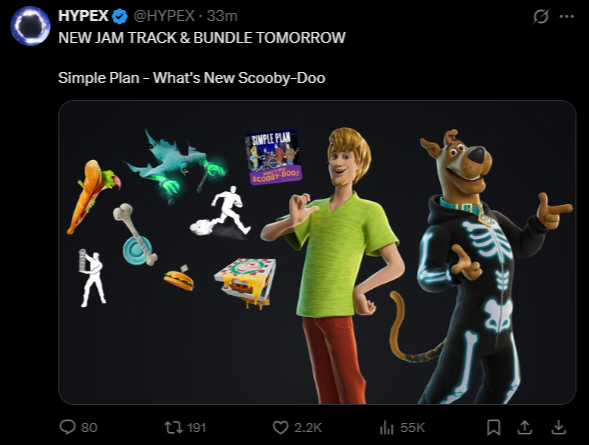The height and width of the screenshot is (445, 589).
Task: View tweet analytics bar chart icon
Action: [x=387, y=427]
